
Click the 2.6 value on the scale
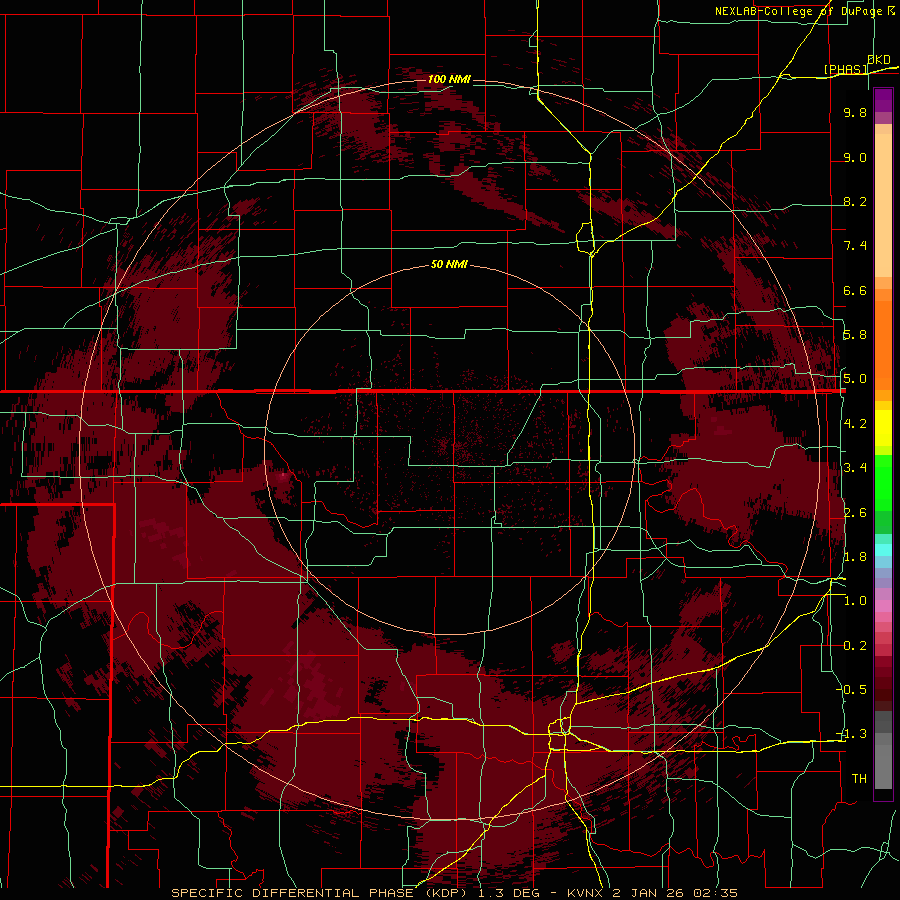(x=855, y=513)
